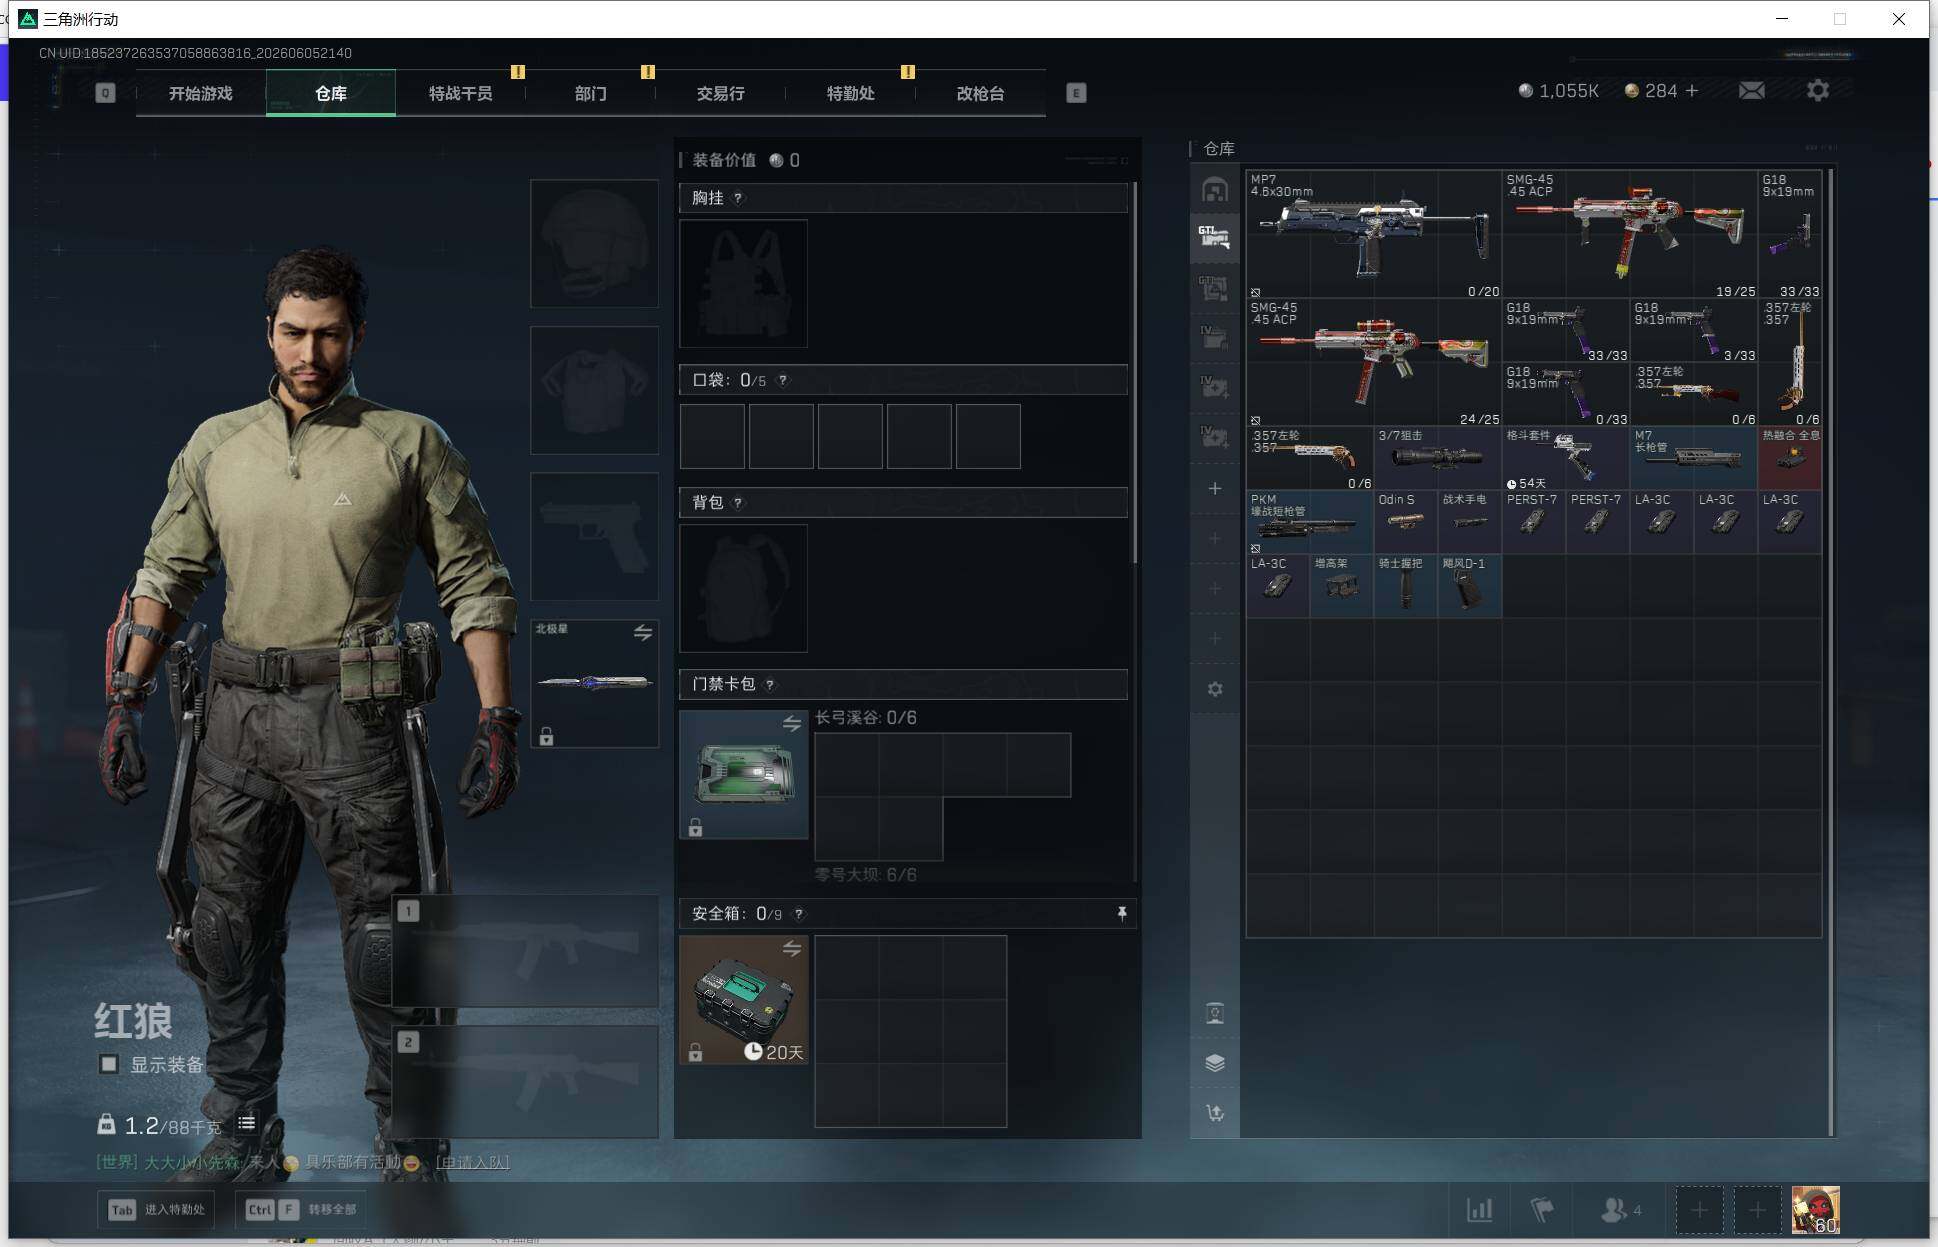Viewport: 1938px width, 1247px height.
Task: Select the SMG-45 with 19/25 ammo
Action: pyautogui.click(x=1630, y=234)
